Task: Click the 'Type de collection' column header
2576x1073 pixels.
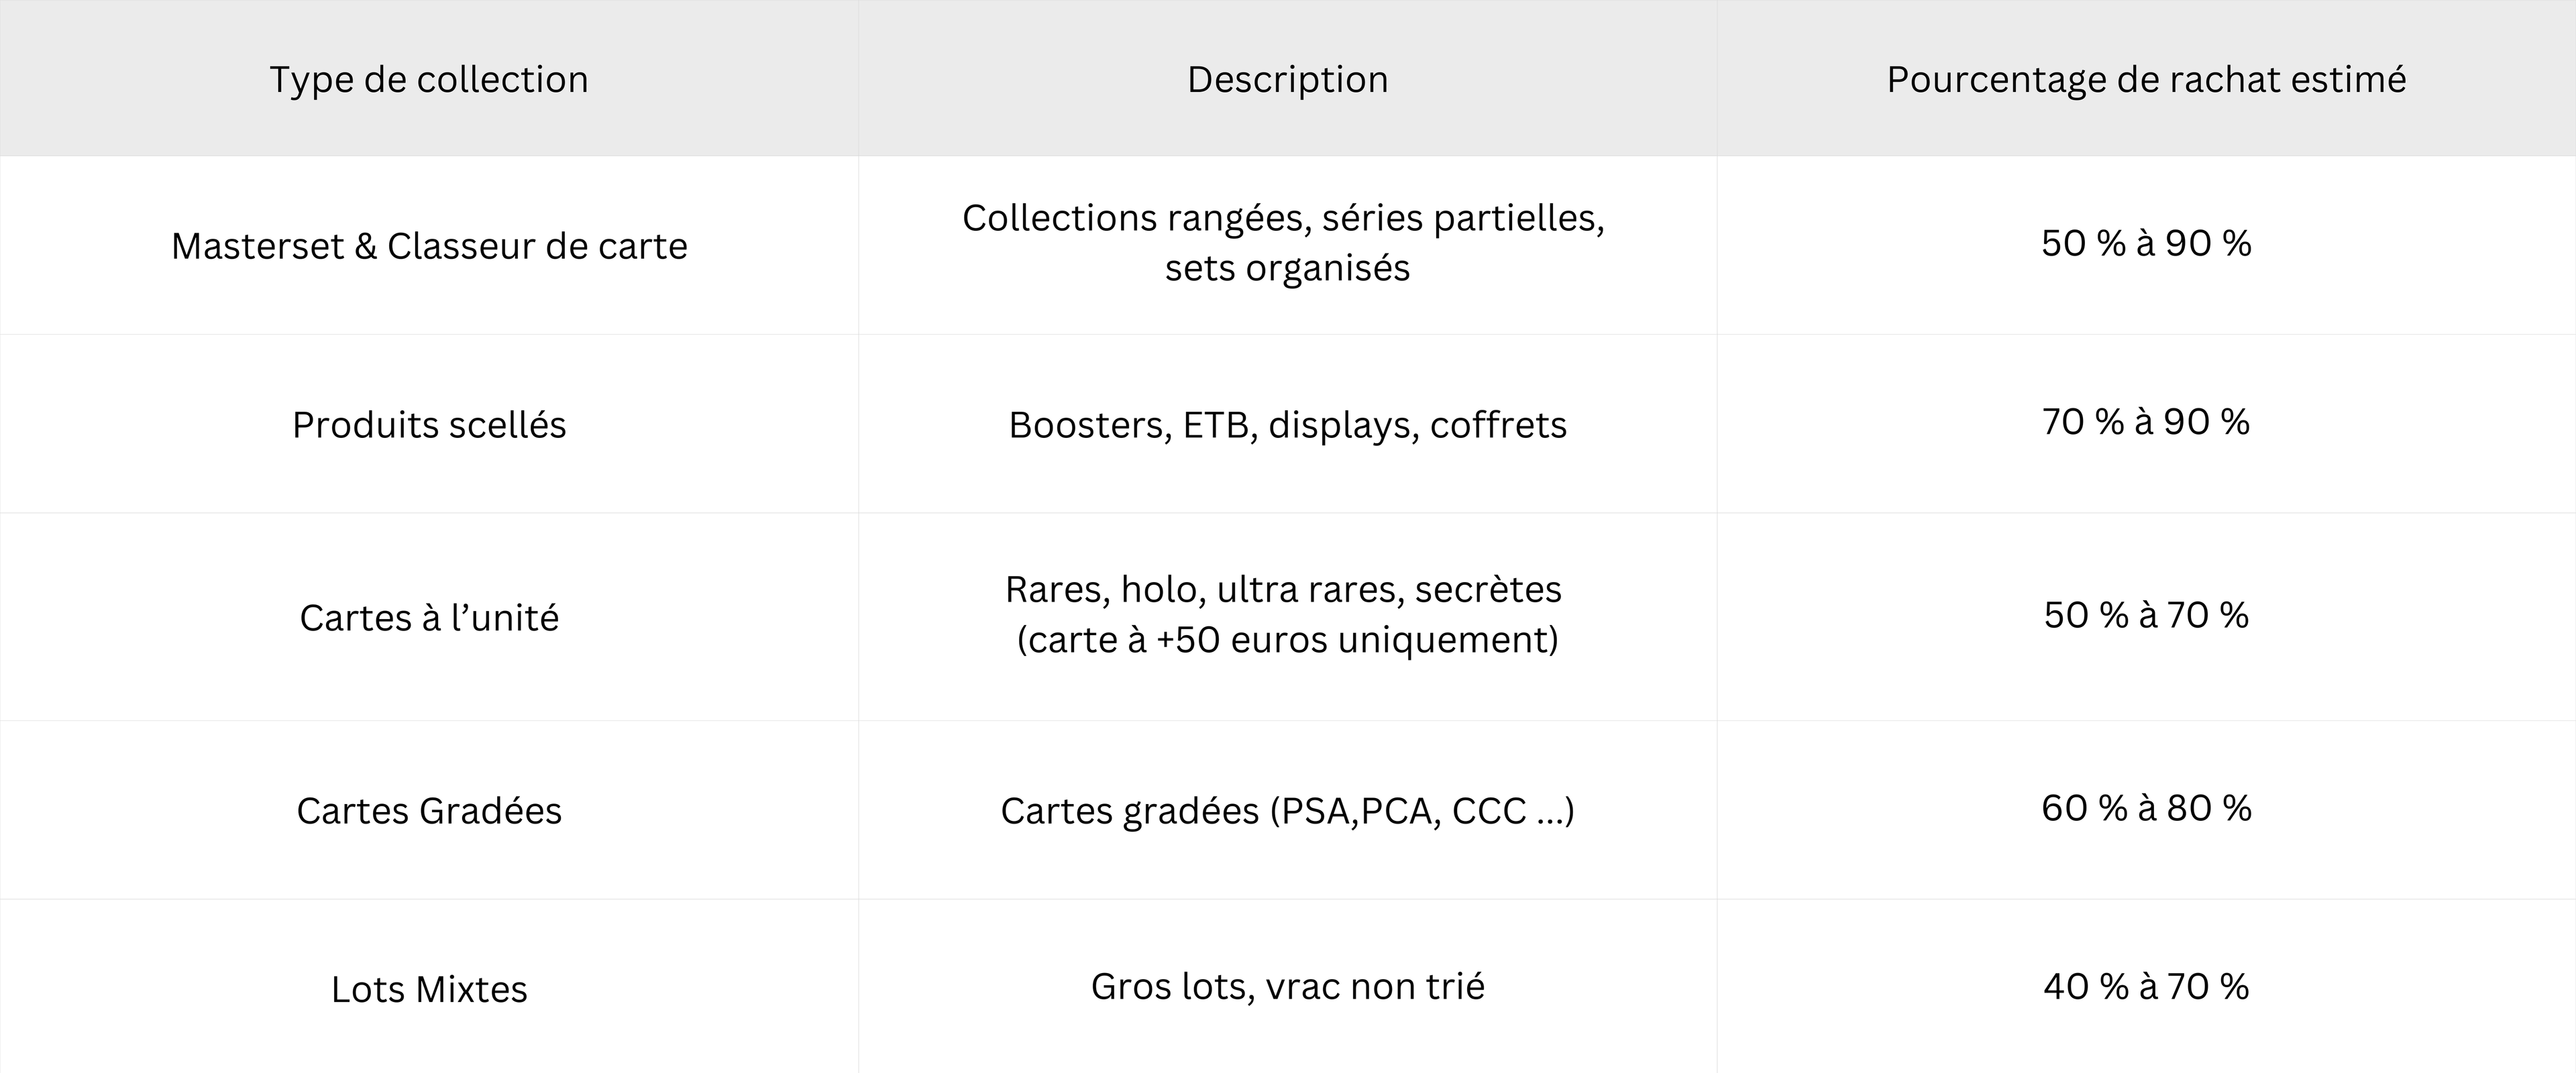Action: (429, 79)
